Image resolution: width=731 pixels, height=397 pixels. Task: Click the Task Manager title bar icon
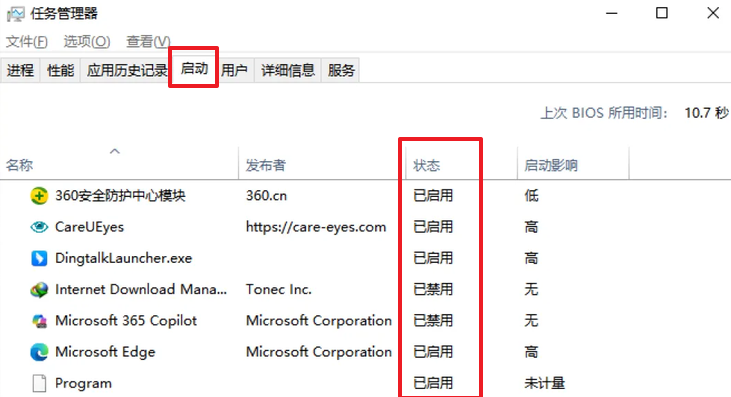click(x=15, y=14)
